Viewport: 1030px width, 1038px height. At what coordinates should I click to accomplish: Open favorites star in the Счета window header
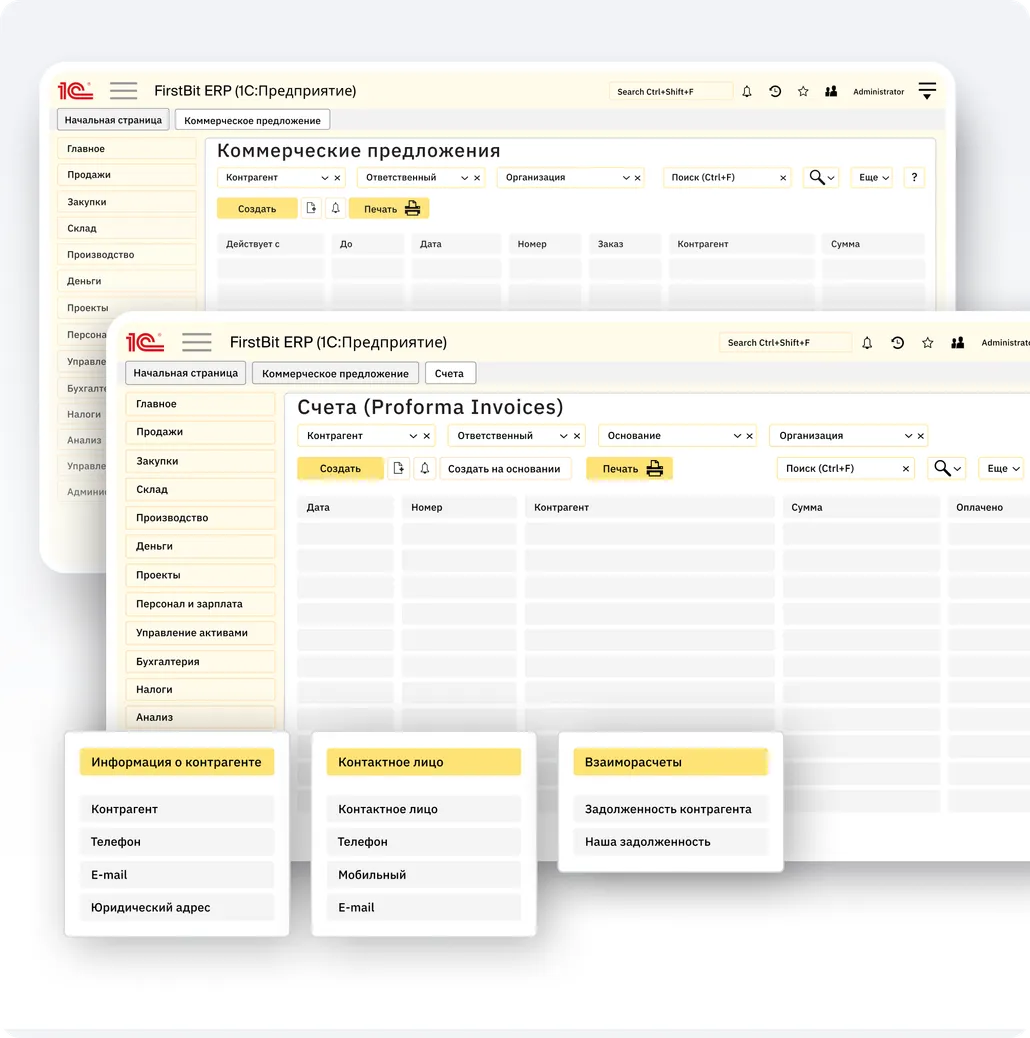click(x=928, y=342)
